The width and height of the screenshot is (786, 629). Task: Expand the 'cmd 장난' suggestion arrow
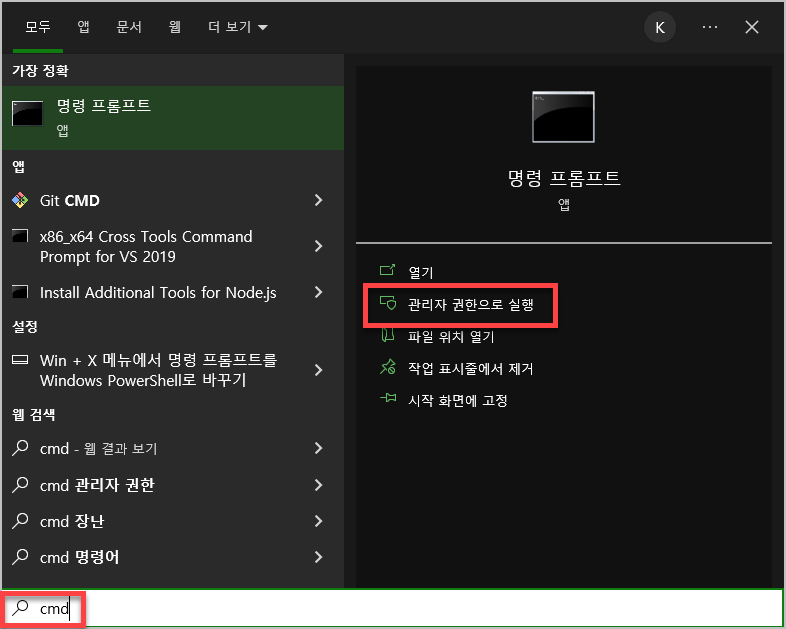coord(318,521)
